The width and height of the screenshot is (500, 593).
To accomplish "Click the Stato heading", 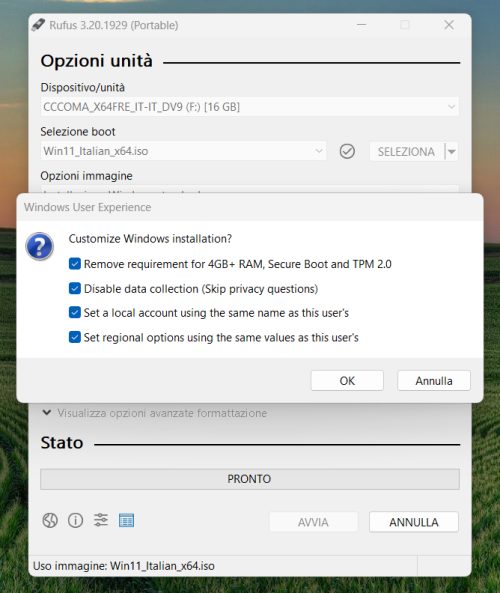I will pos(62,442).
